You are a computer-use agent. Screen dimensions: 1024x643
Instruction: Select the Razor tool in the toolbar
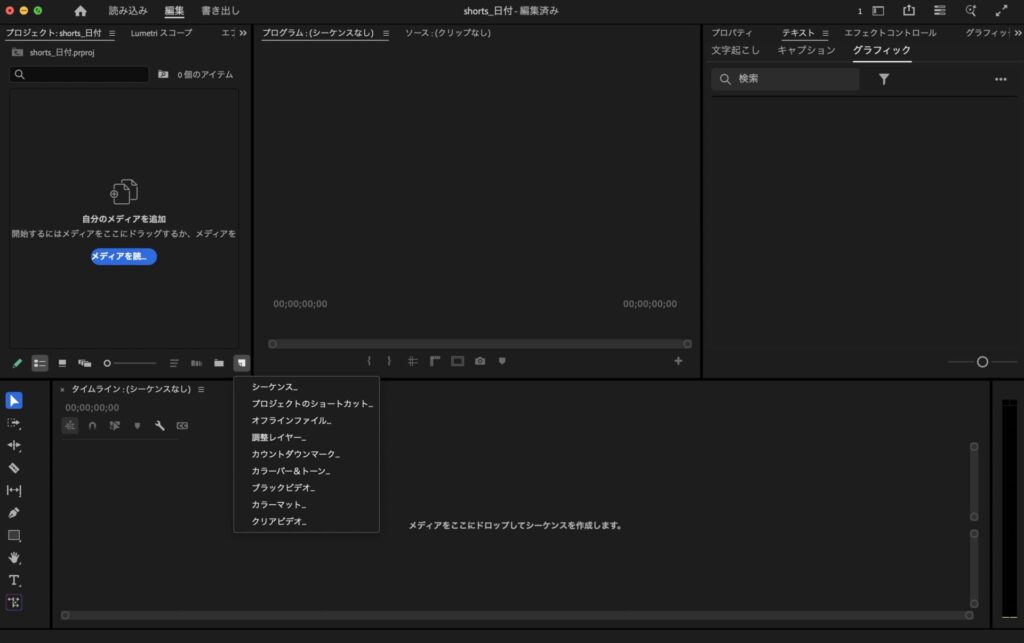pos(14,468)
